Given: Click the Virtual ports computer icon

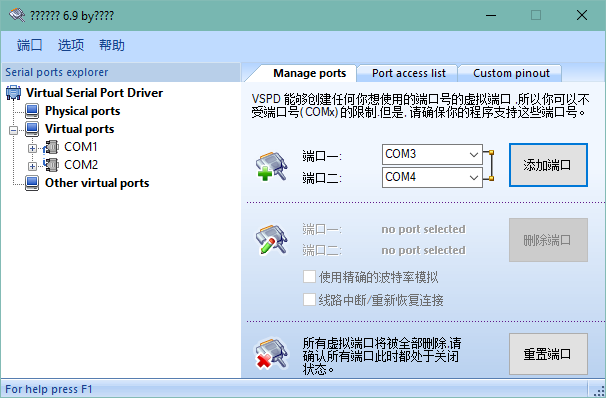Looking at the screenshot, I should point(32,129).
